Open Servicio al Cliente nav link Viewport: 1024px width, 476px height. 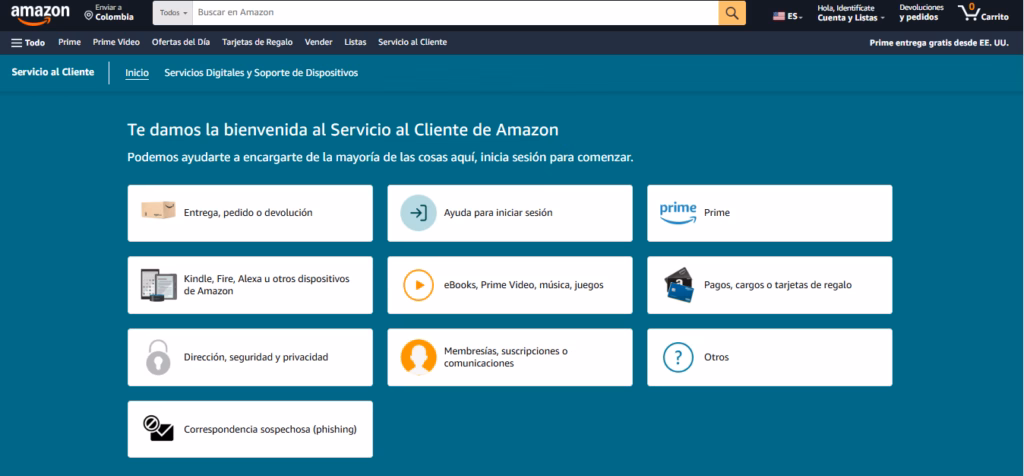pyautogui.click(x=413, y=42)
